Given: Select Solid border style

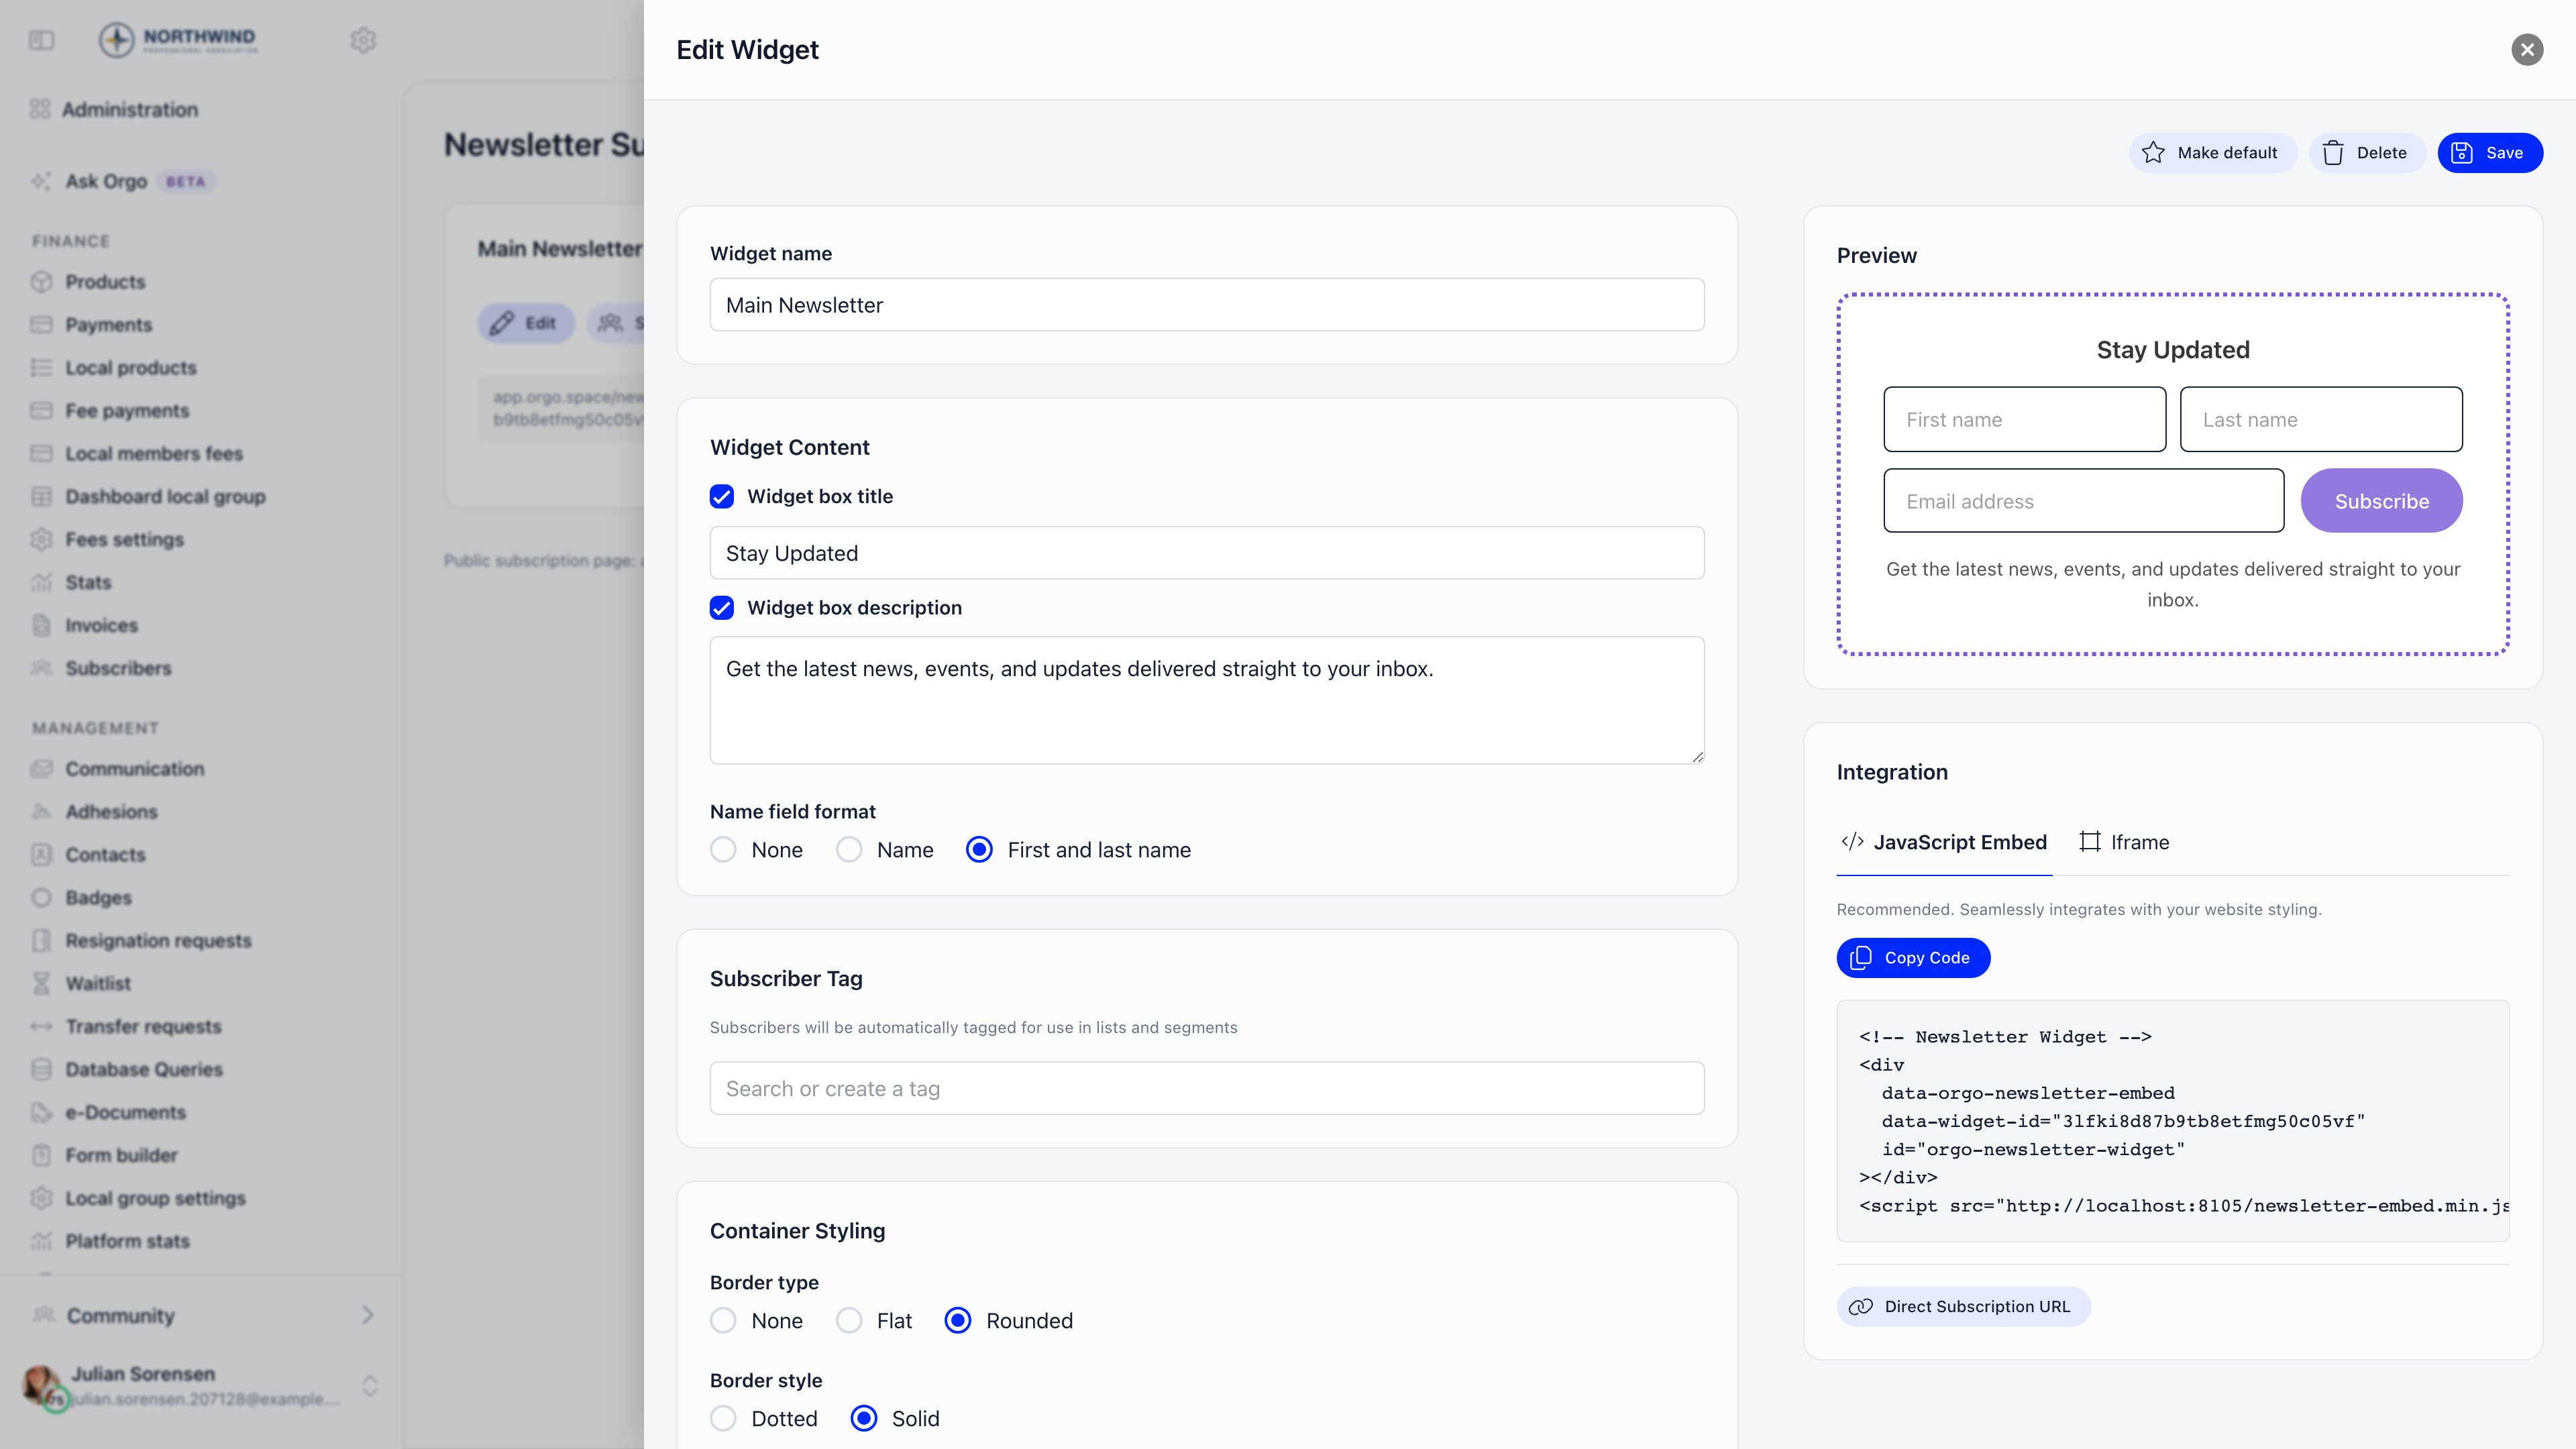Looking at the screenshot, I should [864, 1419].
